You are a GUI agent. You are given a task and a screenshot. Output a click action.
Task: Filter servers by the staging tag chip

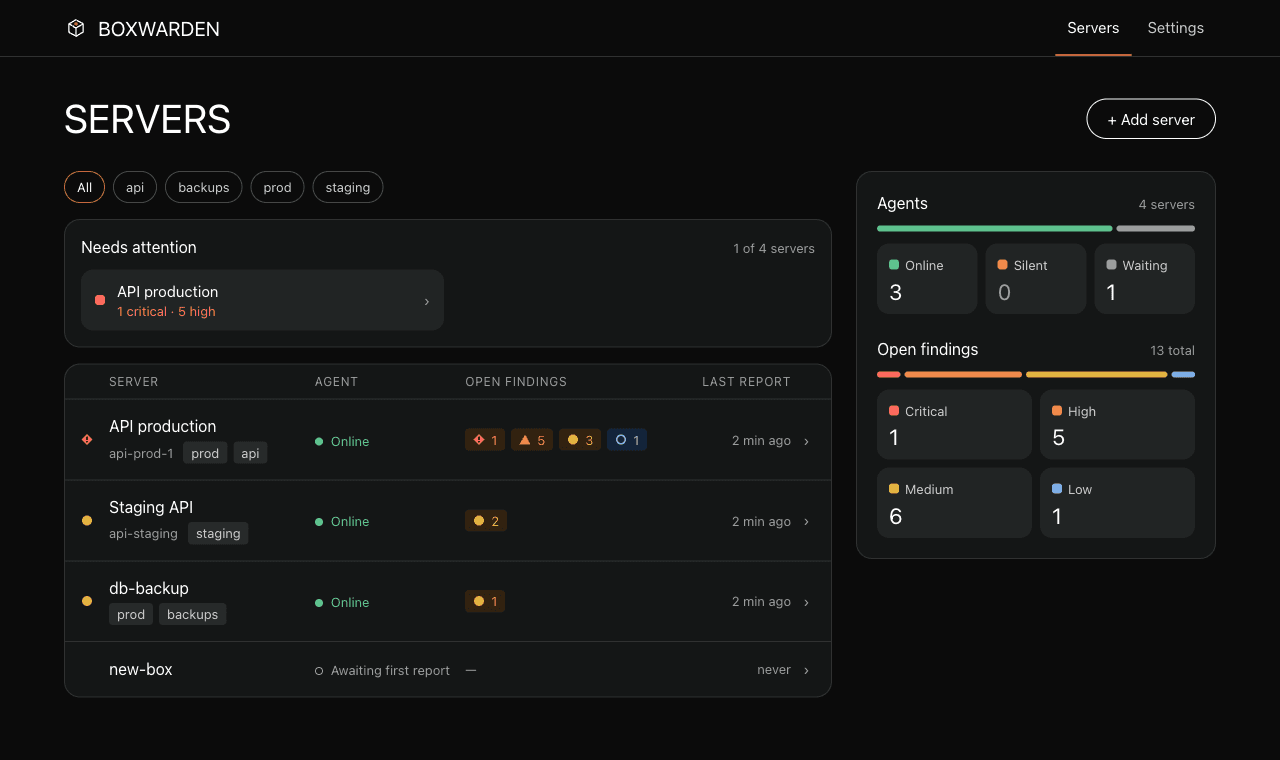[348, 187]
